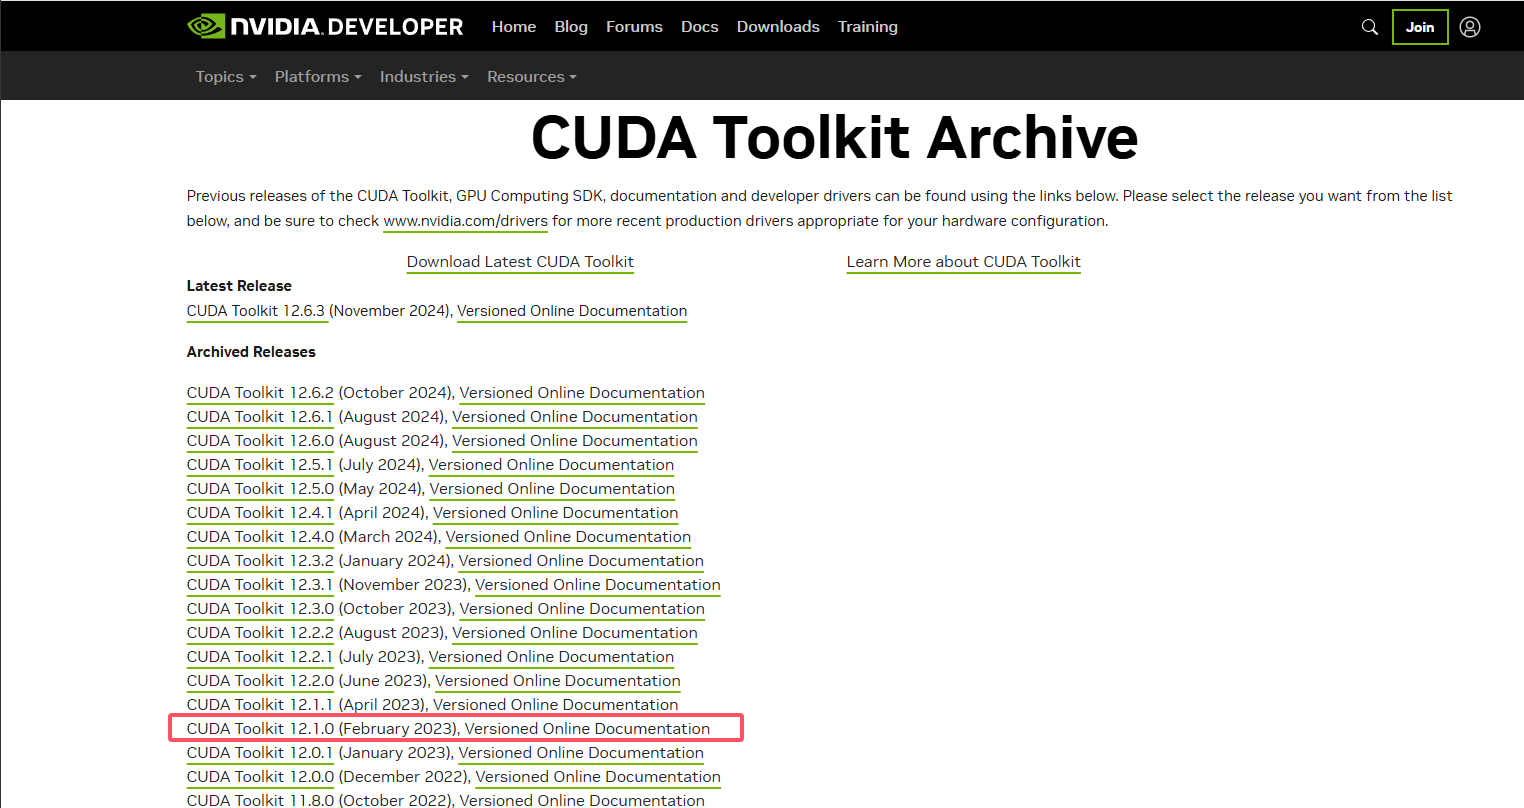Open the Downloads nav item

[778, 27]
